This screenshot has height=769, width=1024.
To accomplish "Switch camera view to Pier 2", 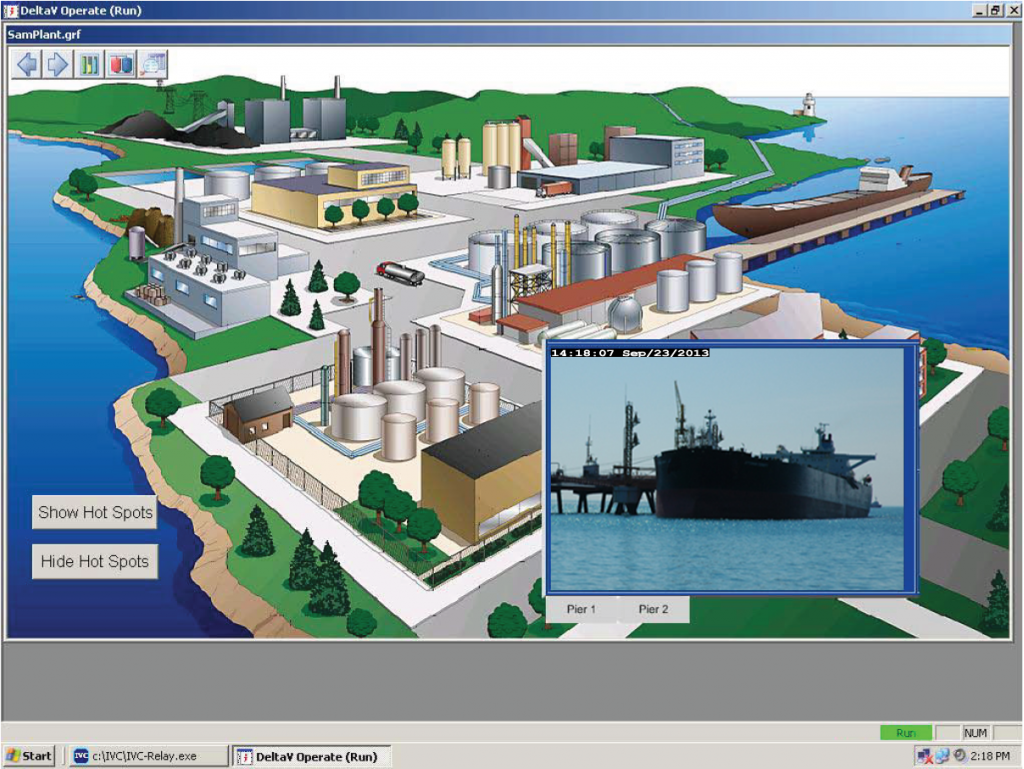I will (653, 609).
